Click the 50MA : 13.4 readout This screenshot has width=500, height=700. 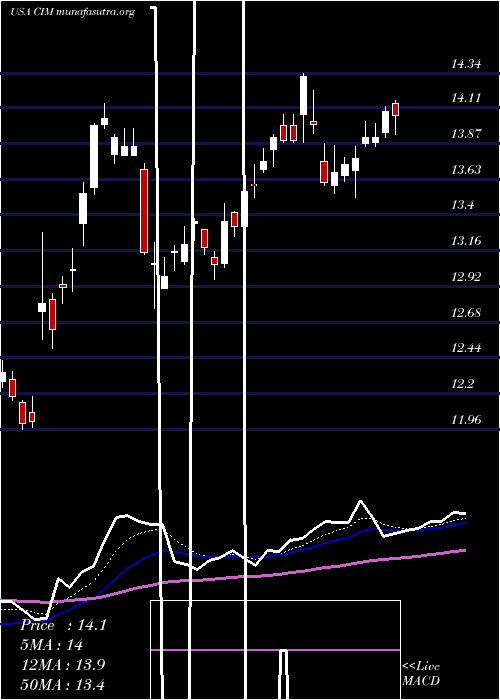[x=64, y=684]
